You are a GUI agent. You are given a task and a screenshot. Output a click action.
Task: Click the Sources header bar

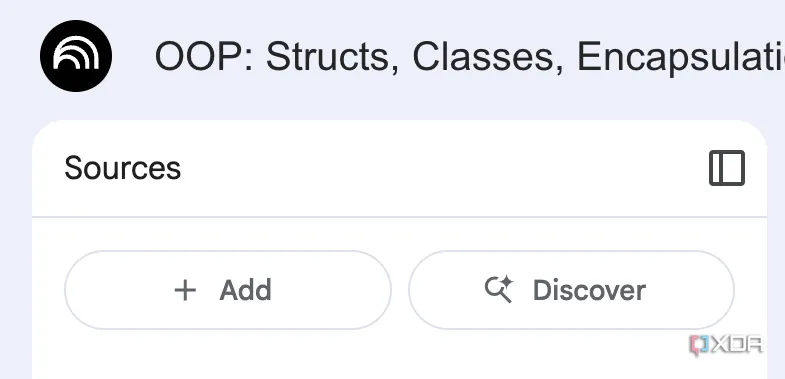coord(400,169)
